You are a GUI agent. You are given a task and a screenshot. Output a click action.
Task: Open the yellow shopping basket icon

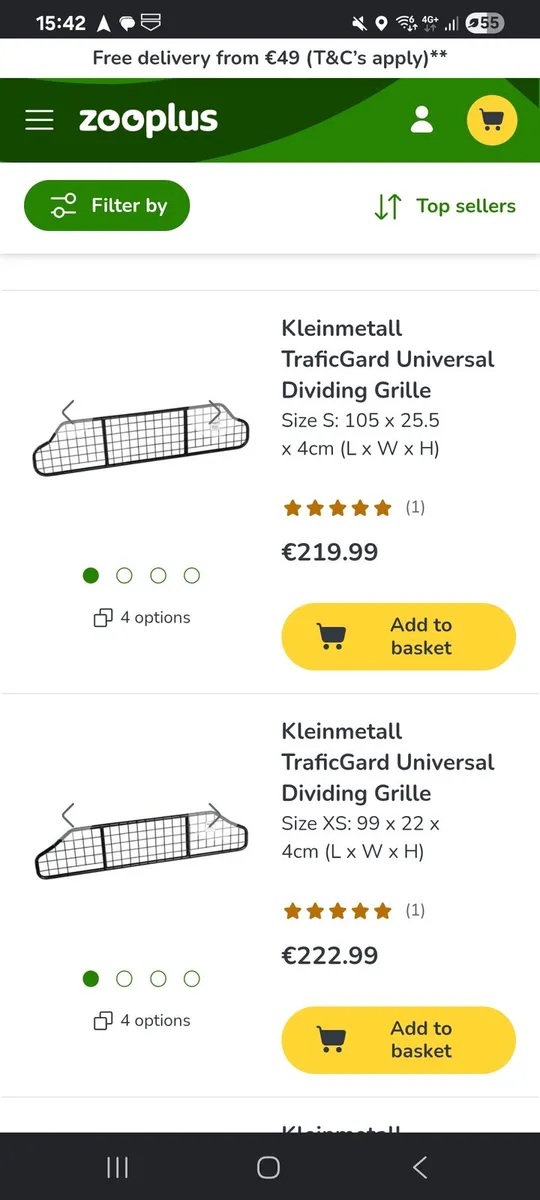click(492, 121)
